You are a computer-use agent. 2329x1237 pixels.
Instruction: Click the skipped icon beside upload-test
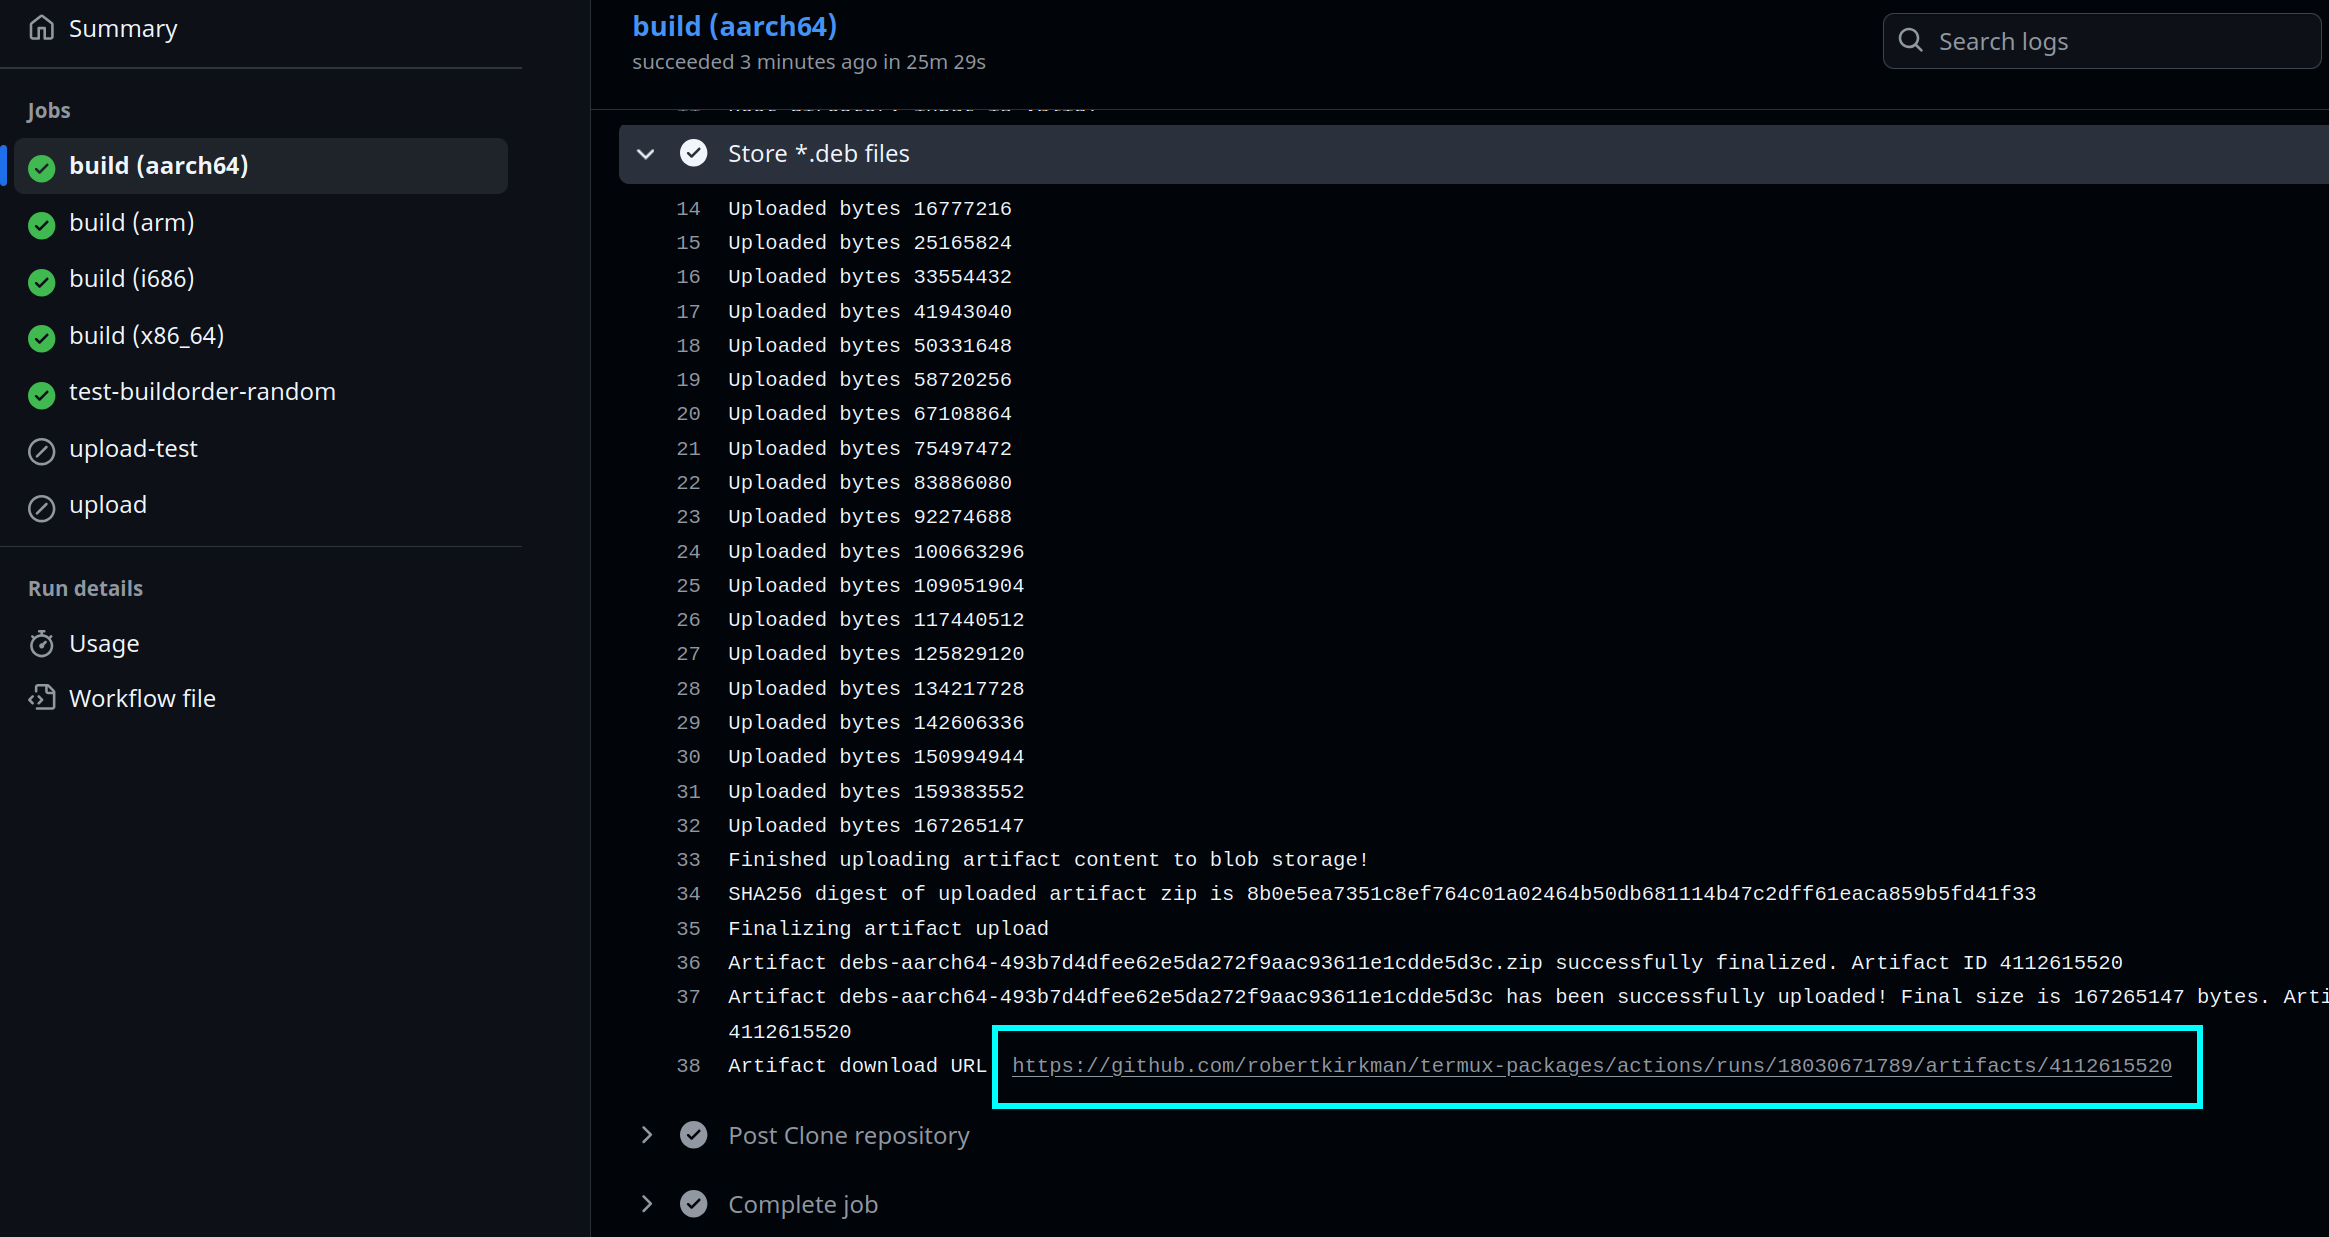tap(41, 452)
